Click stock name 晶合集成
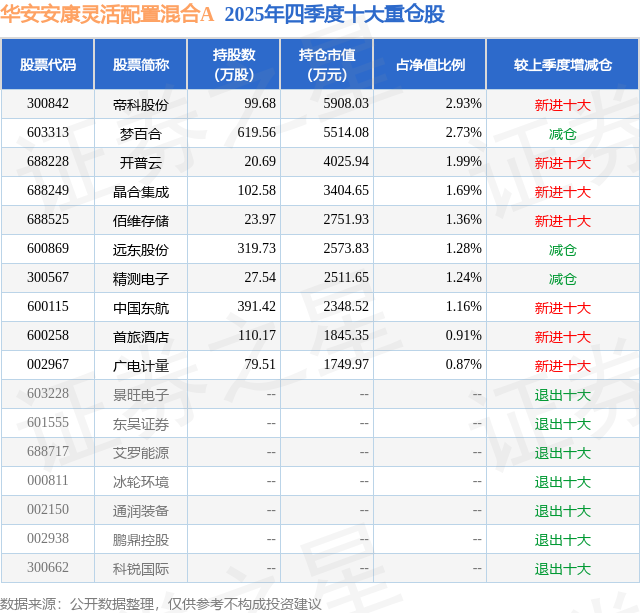Viewport: 640px width, 613px height. (x=141, y=191)
